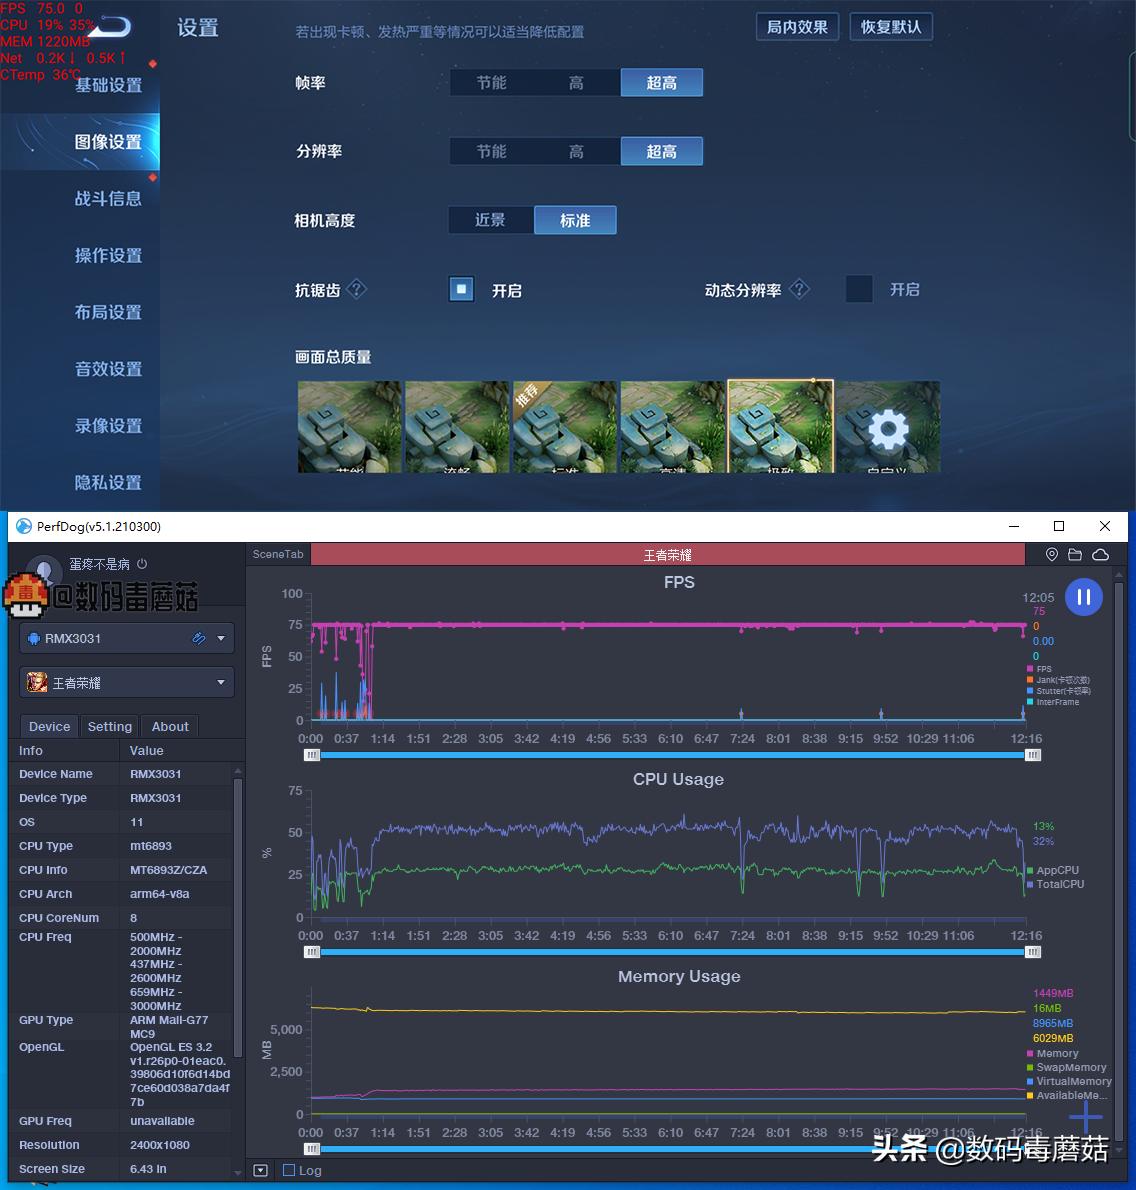Click the cloud upload icon in PerfDog
Viewport: 1136px width, 1190px height.
click(1100, 554)
